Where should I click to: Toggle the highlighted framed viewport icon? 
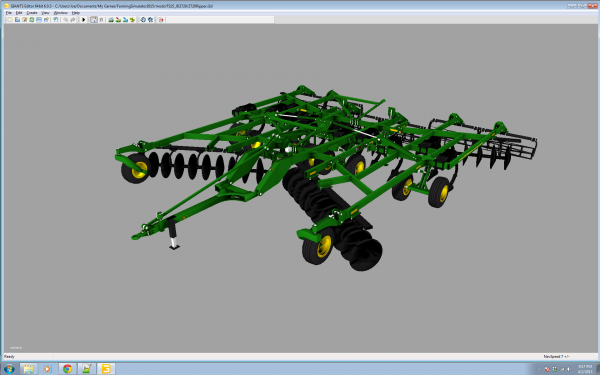94,20
